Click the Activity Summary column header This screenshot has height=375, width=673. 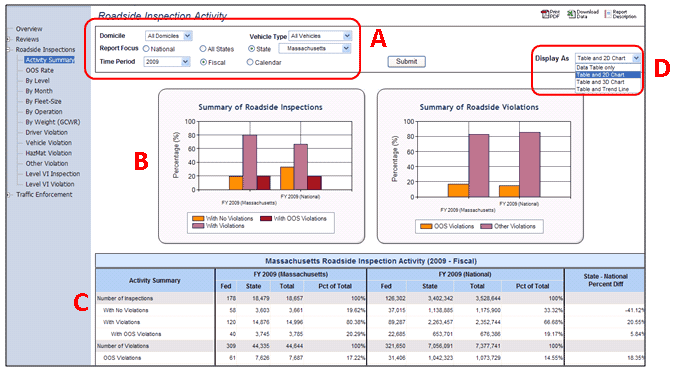point(155,281)
